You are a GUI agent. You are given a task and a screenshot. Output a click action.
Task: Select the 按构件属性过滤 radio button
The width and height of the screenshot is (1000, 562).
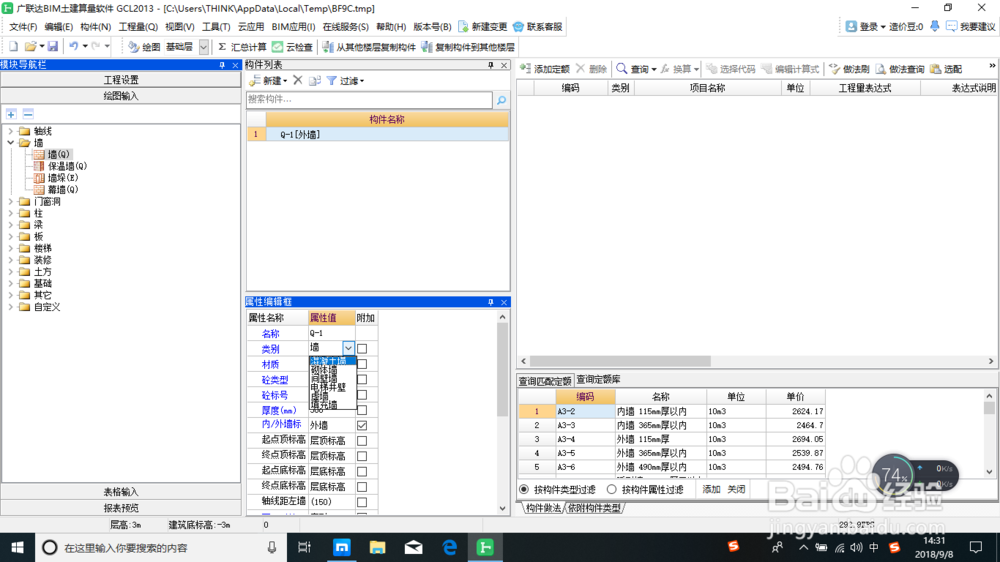[x=612, y=489]
